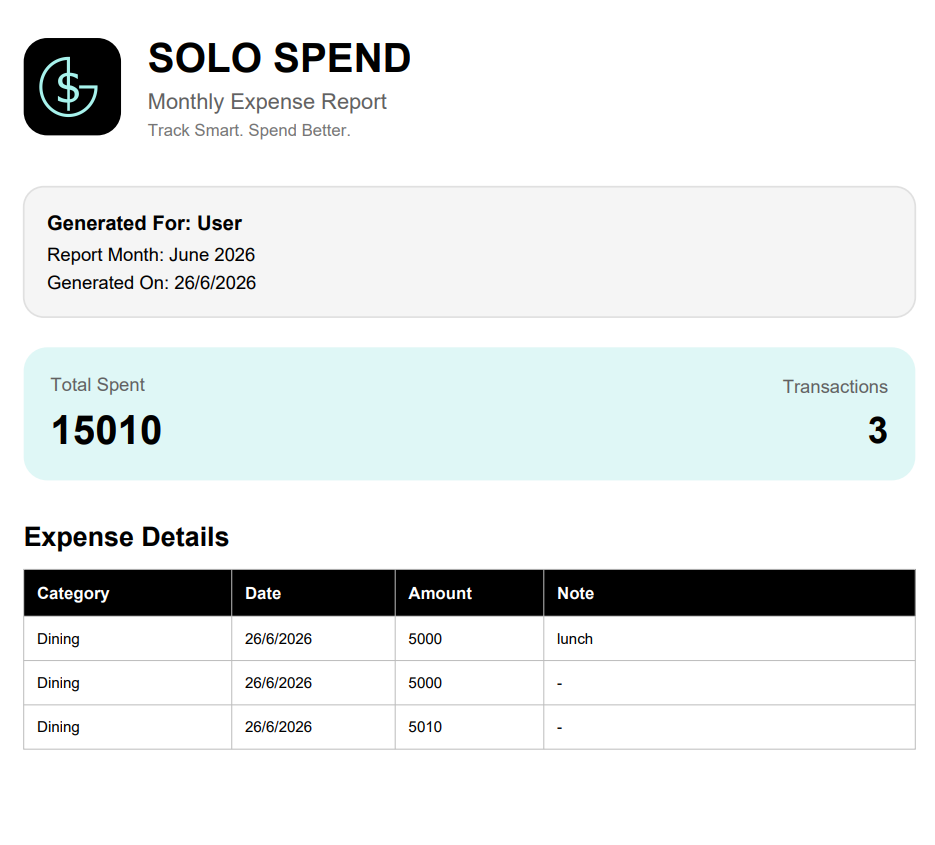Click the total amount 15010
935x845 pixels.
coord(107,430)
